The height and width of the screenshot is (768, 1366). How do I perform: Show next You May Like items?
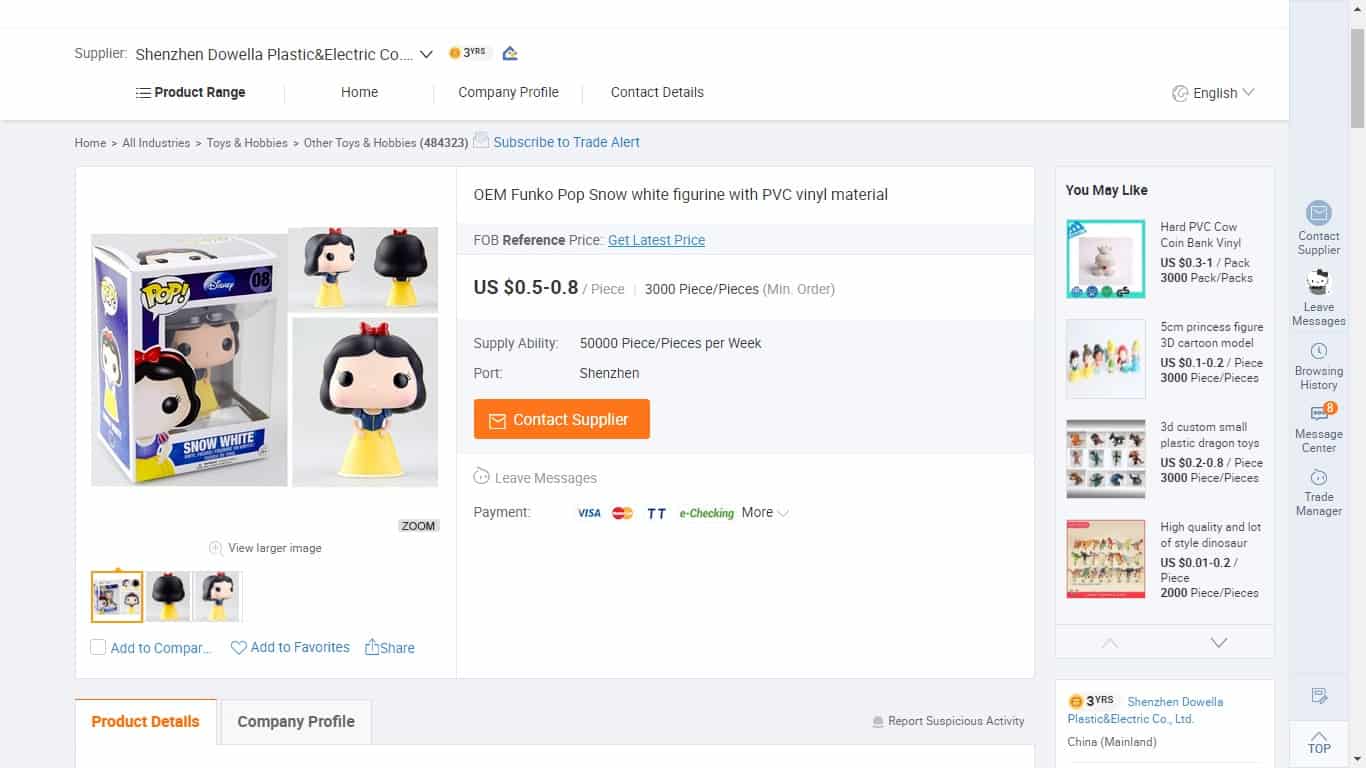point(1219,643)
